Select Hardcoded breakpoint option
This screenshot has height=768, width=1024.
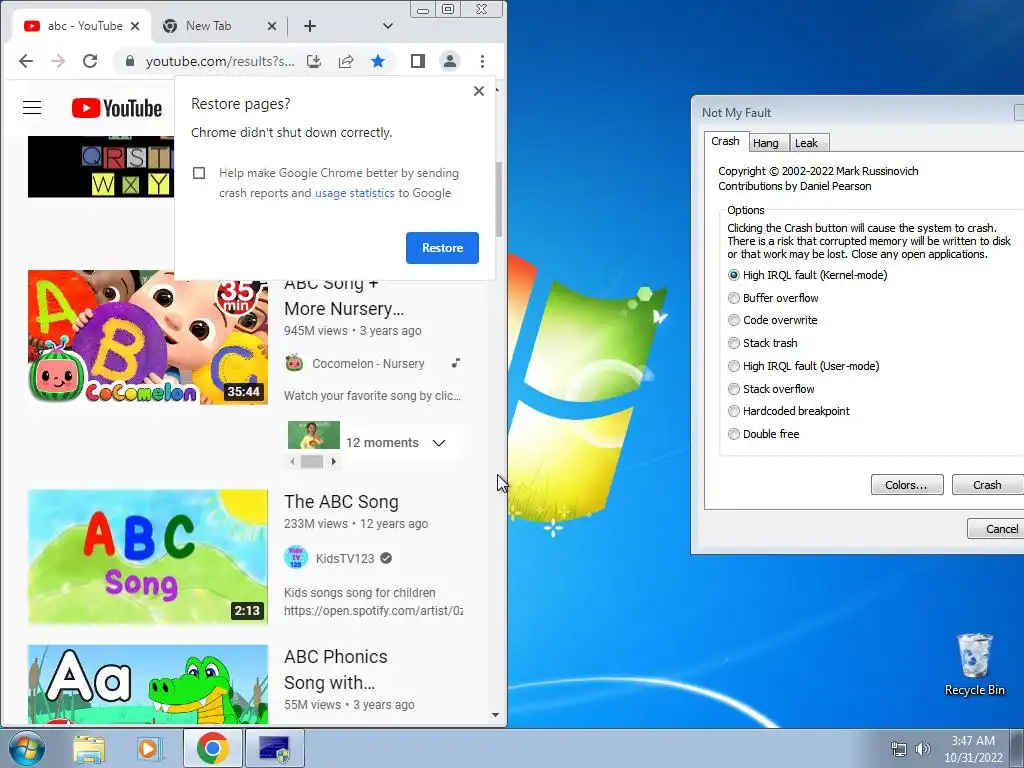[734, 411]
